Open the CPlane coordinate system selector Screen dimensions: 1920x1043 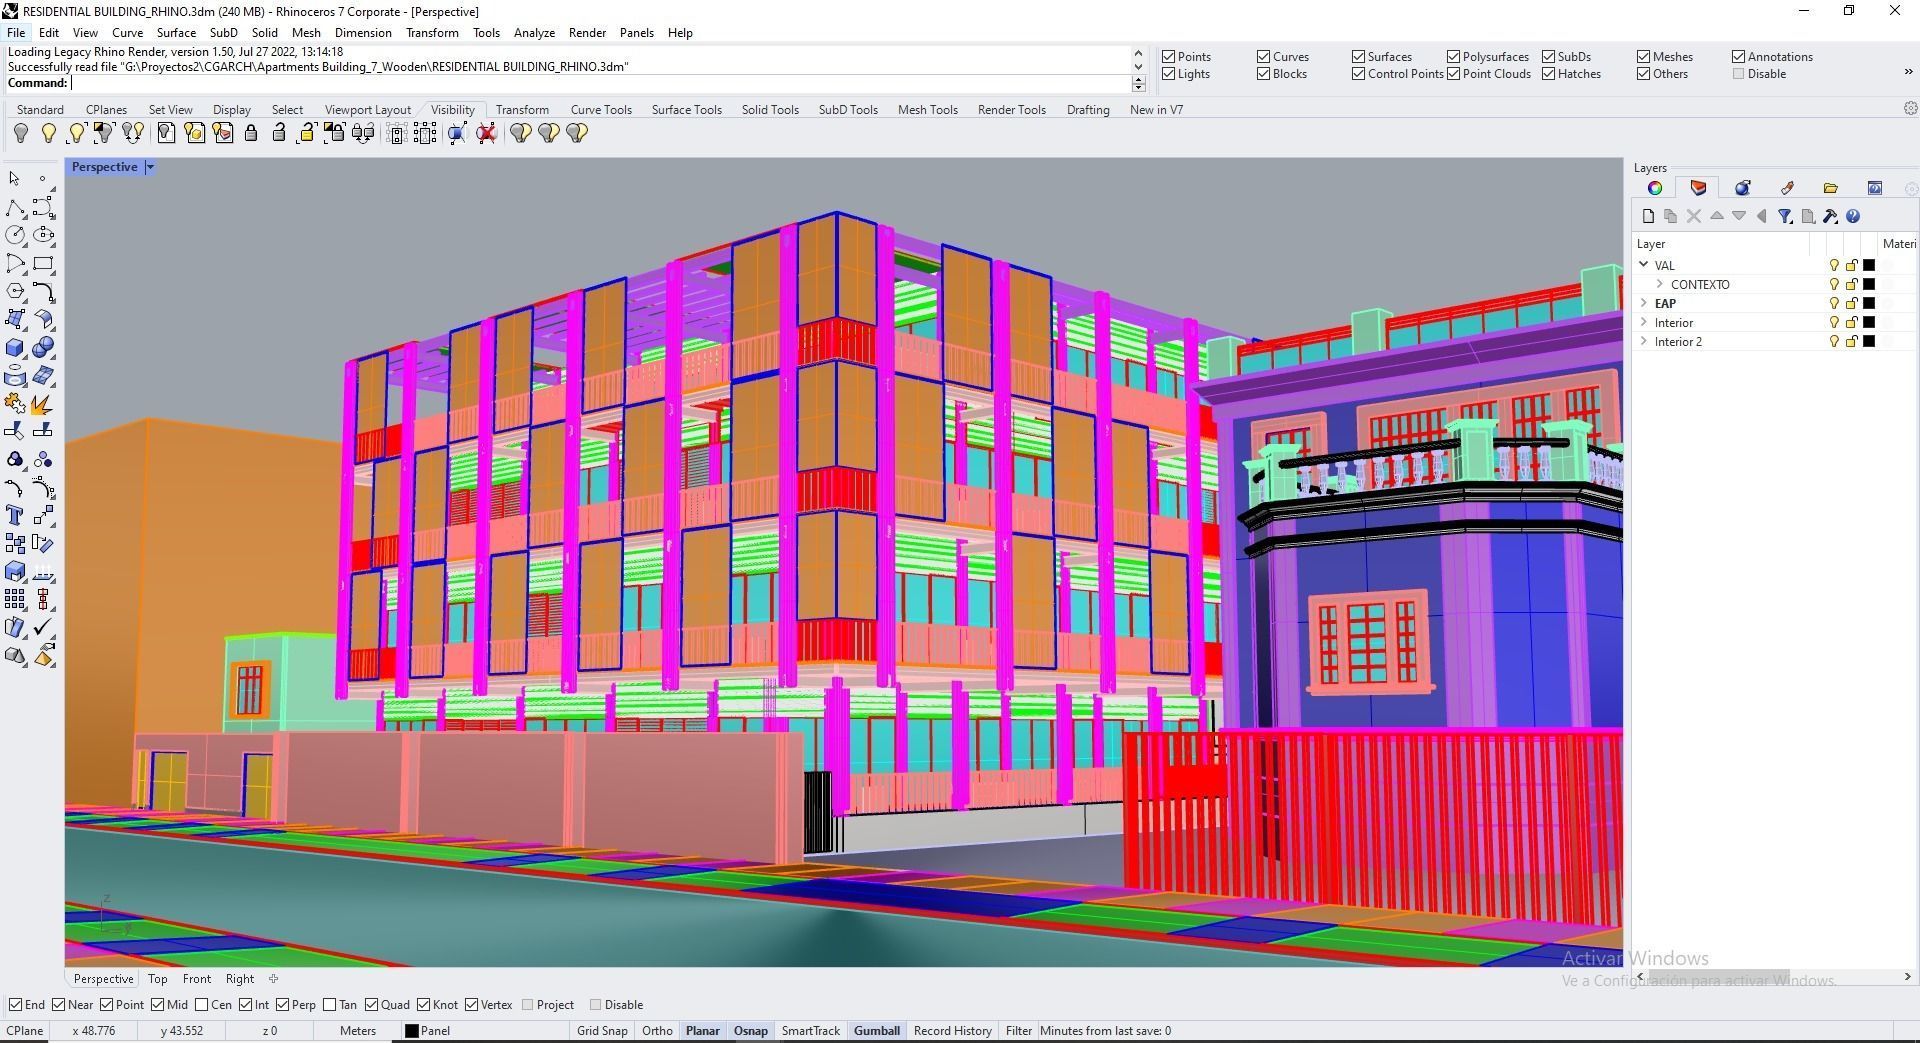click(x=25, y=1031)
